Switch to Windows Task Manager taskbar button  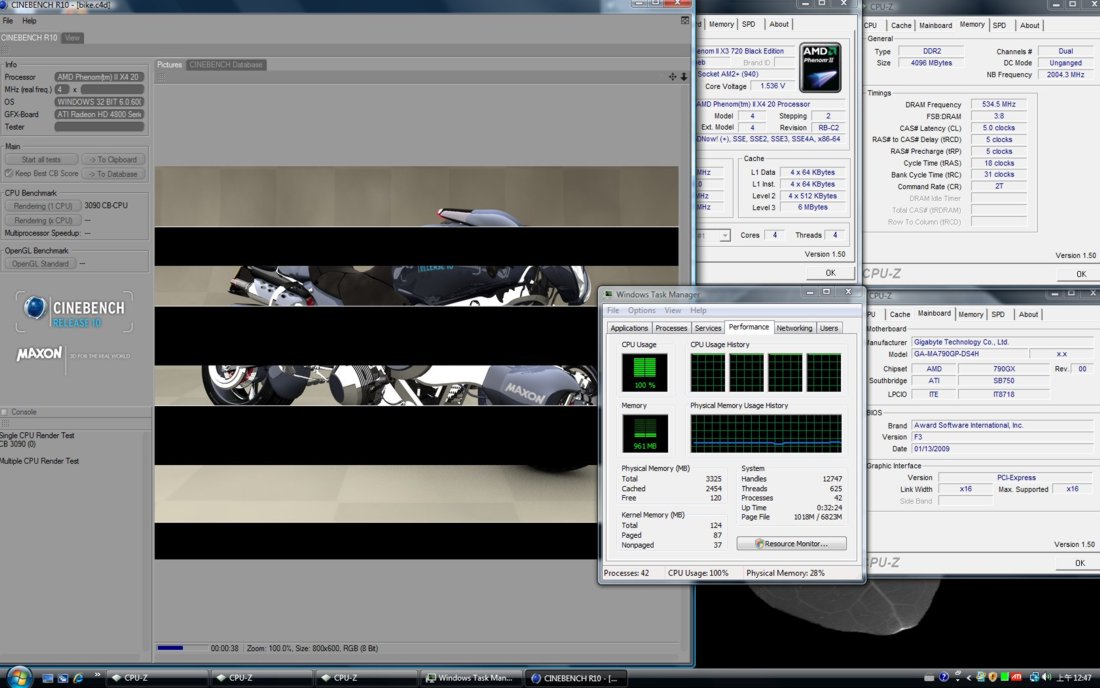click(470, 677)
